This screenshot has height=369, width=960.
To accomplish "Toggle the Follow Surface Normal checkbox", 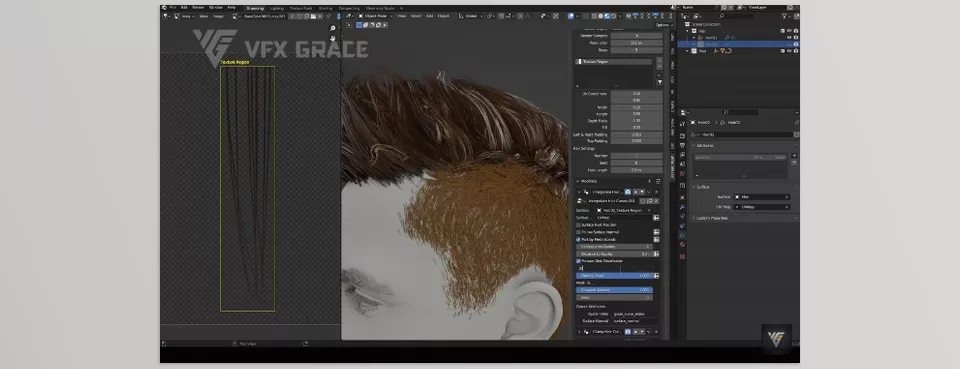I will tap(579, 232).
